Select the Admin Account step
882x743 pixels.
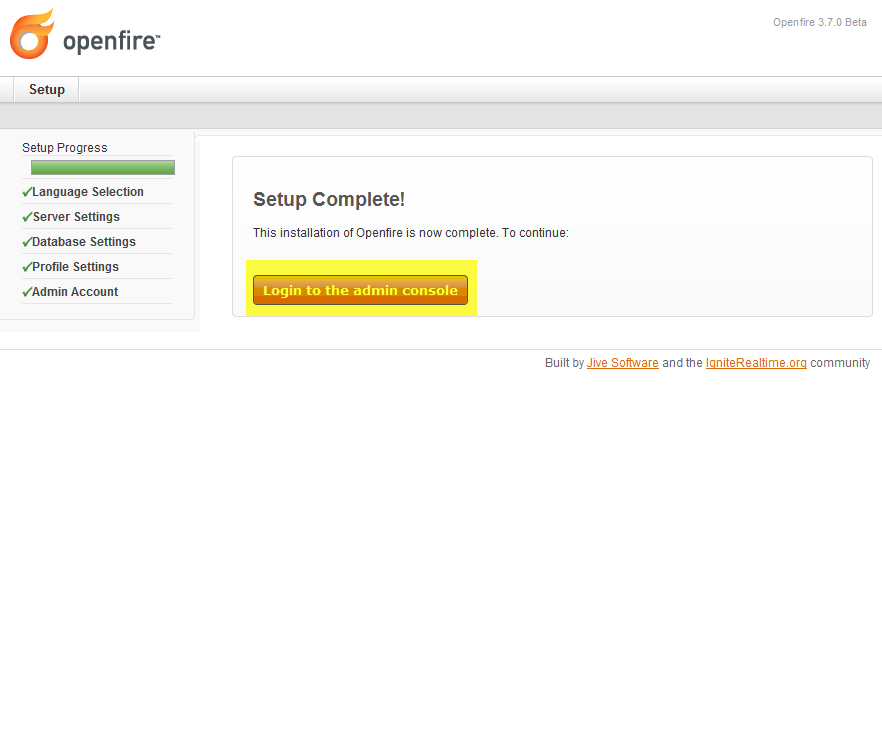point(75,292)
